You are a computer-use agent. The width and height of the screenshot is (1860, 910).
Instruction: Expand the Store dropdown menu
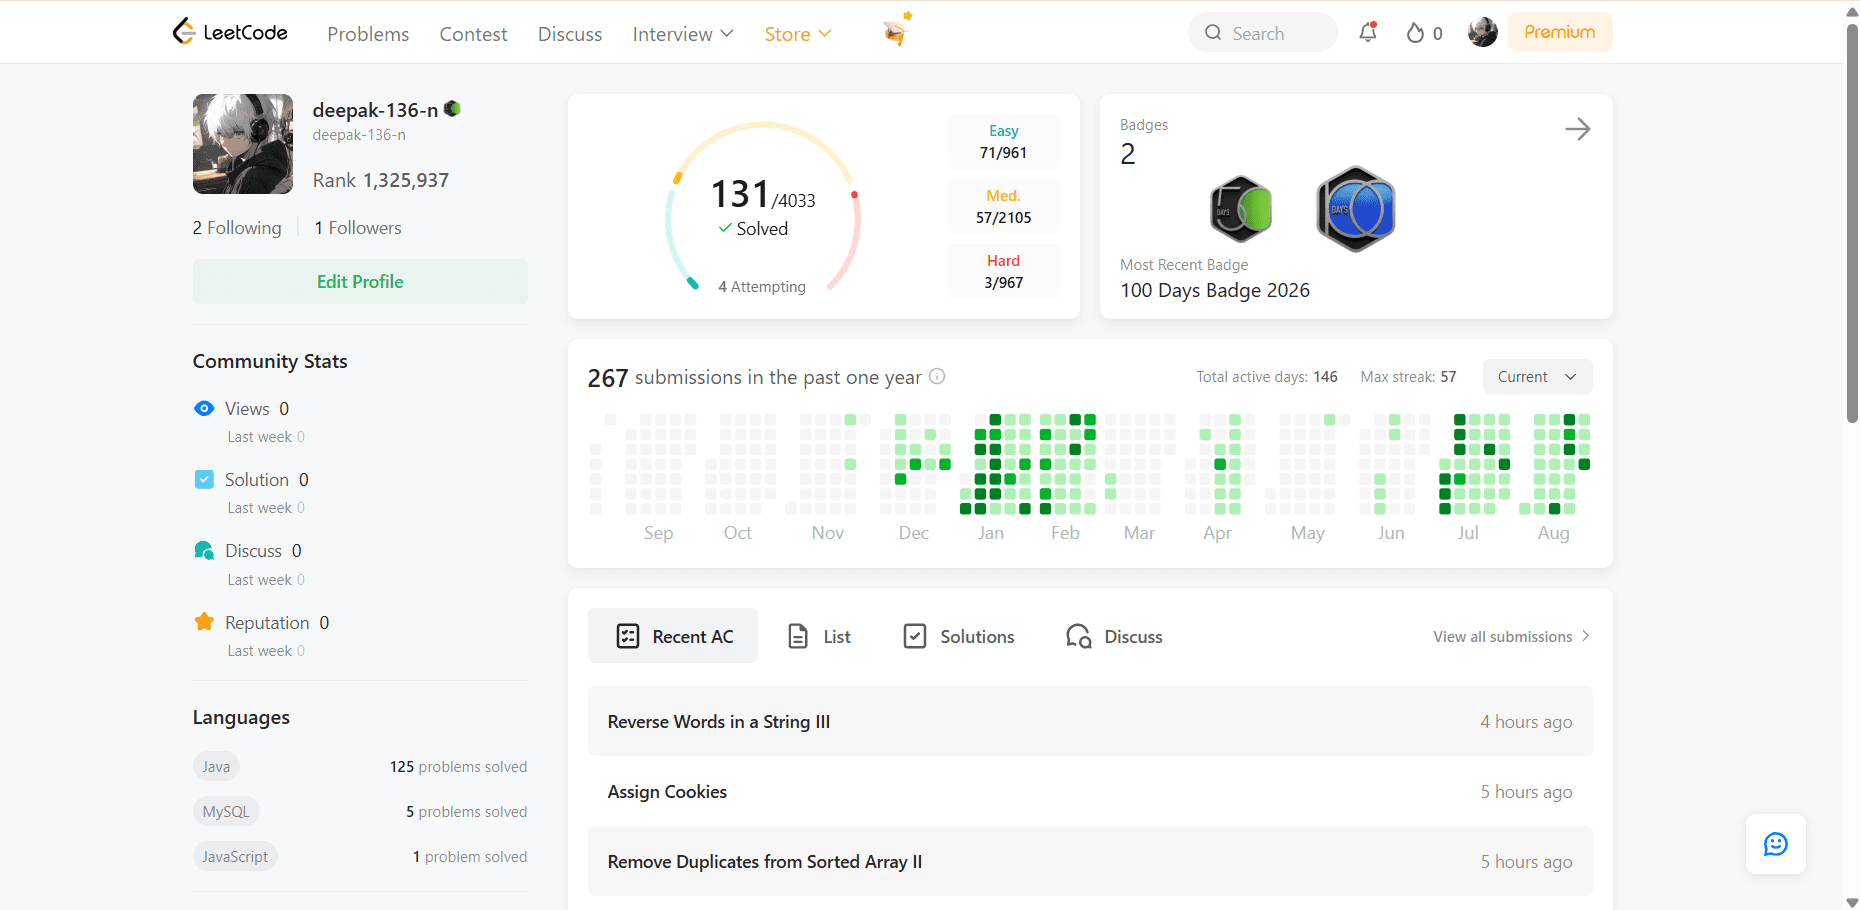798,34
